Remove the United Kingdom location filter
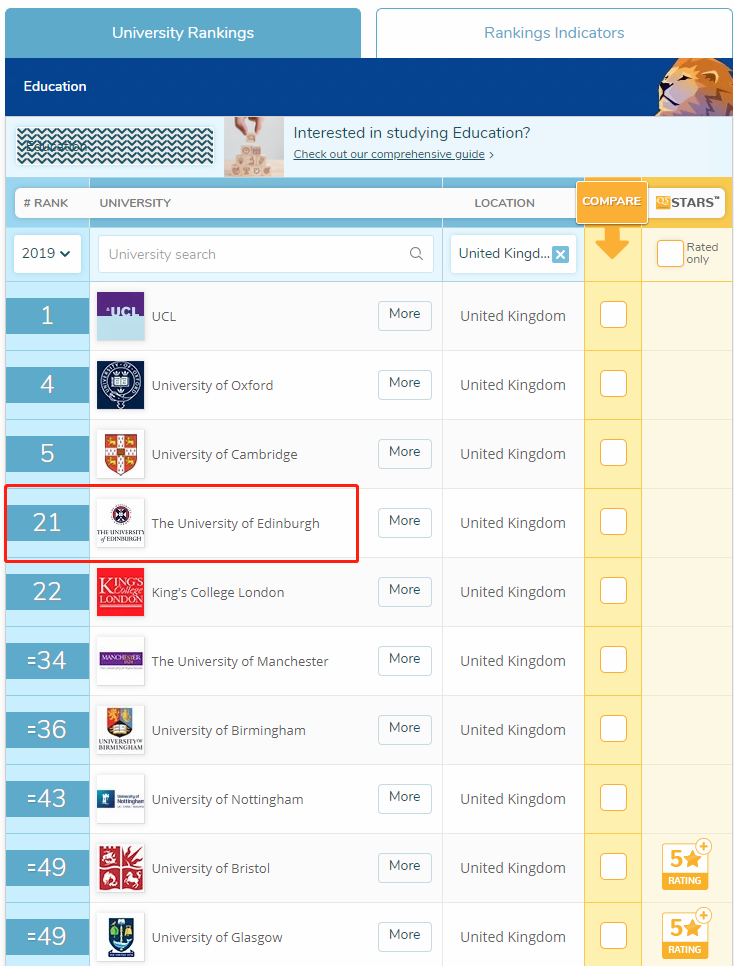Viewport: 734px width, 966px height. [x=560, y=254]
